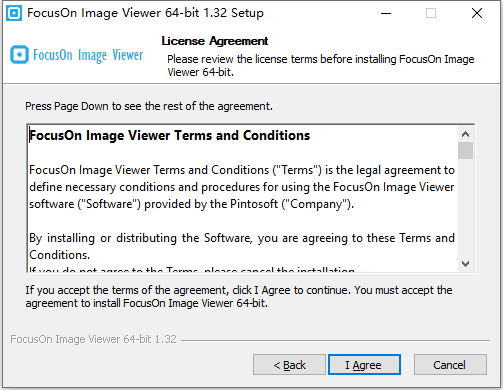Click the scroll up arrow of license text

(465, 134)
